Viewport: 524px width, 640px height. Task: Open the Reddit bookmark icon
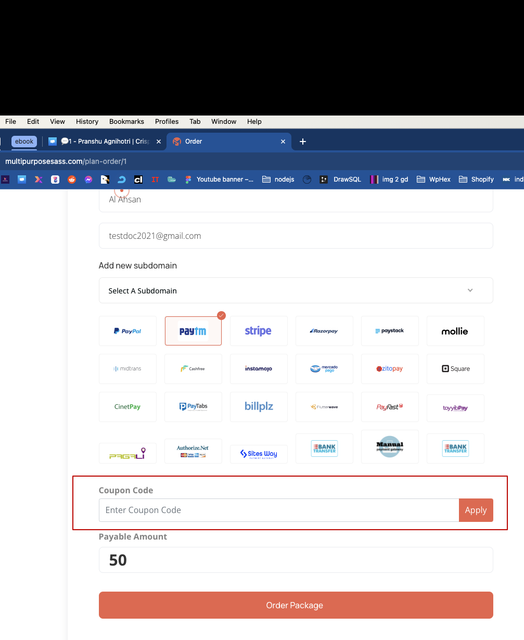click(x=72, y=180)
